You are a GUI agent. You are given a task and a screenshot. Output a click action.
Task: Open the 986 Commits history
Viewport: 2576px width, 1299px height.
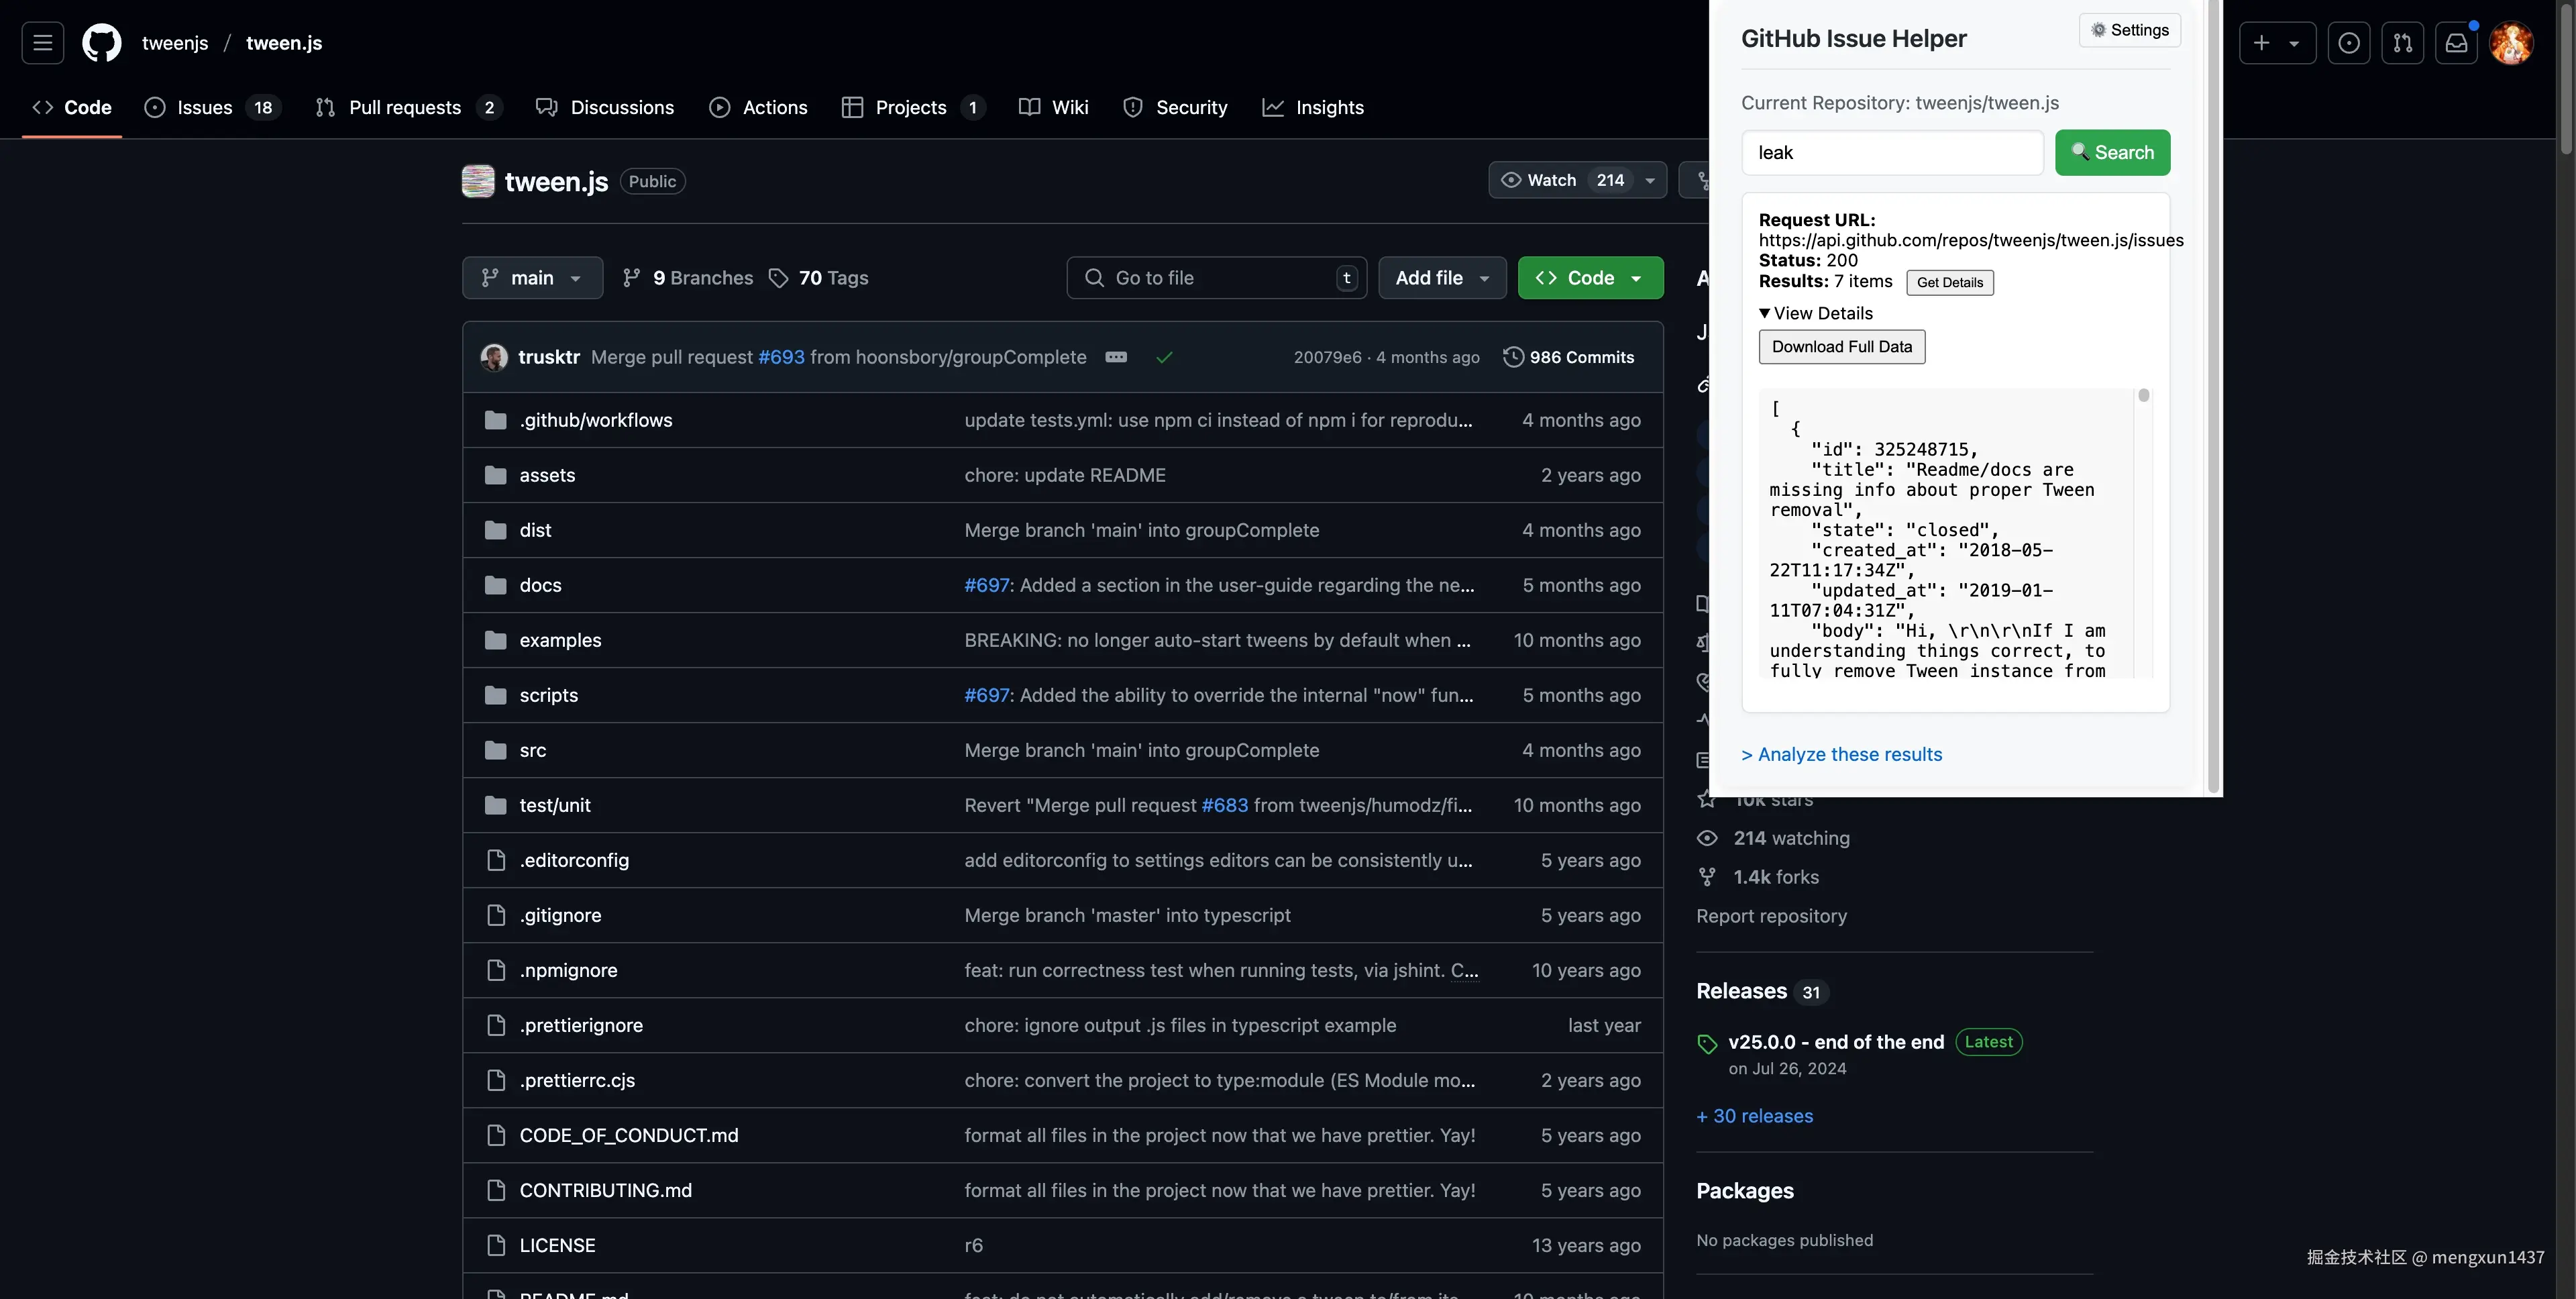(x=1568, y=357)
